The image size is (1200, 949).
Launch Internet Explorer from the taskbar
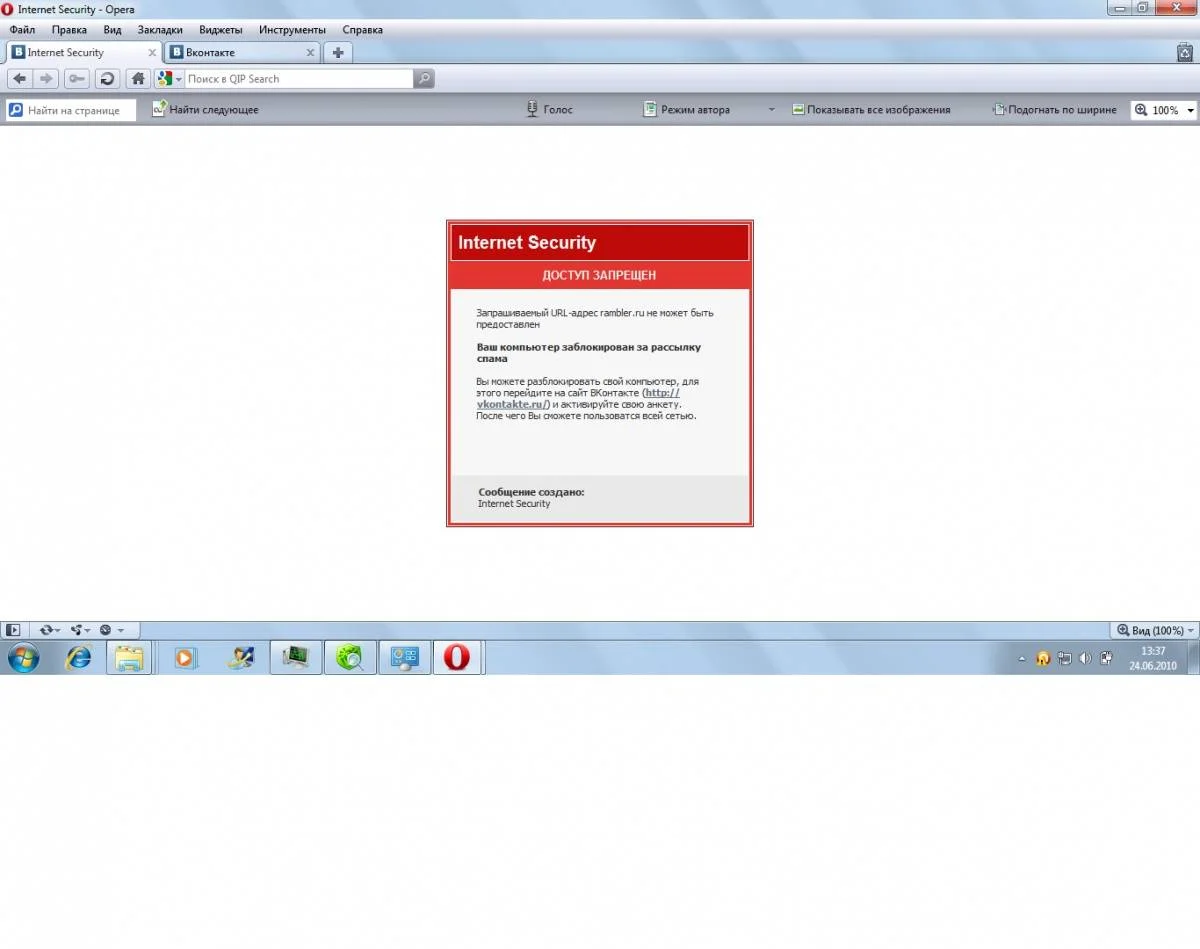pos(77,657)
